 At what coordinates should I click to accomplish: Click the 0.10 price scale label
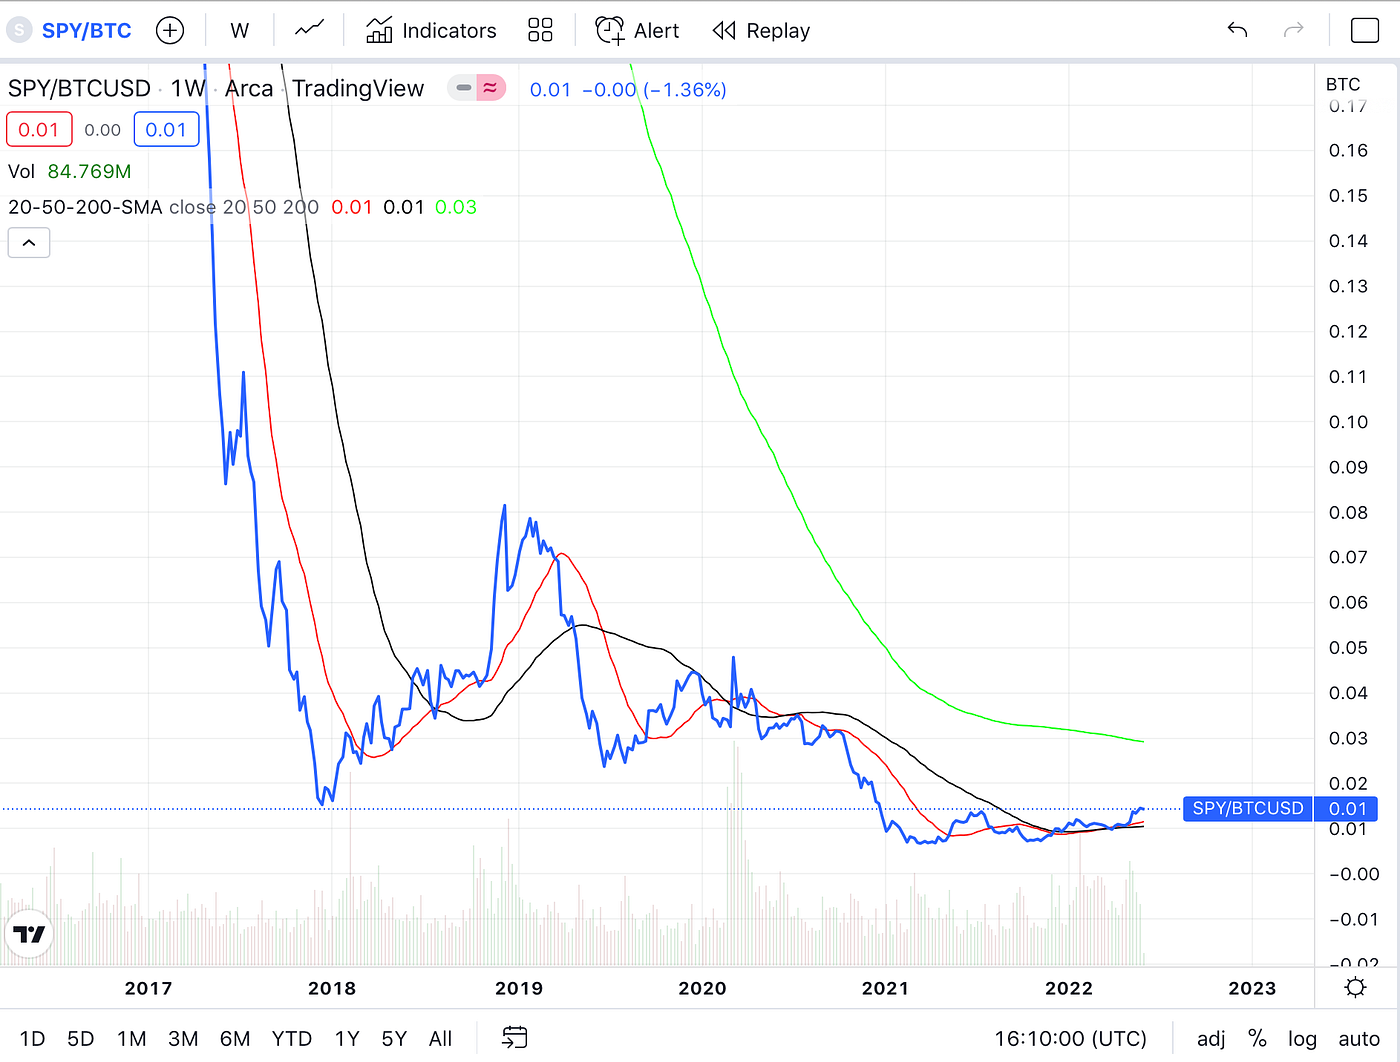(x=1348, y=422)
